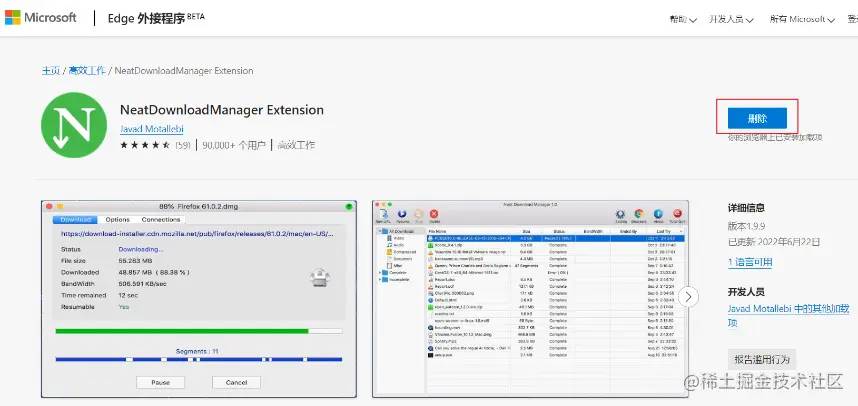Go to the 主页 breadcrumb
Viewport: 858px width, 406px height.
pos(51,71)
